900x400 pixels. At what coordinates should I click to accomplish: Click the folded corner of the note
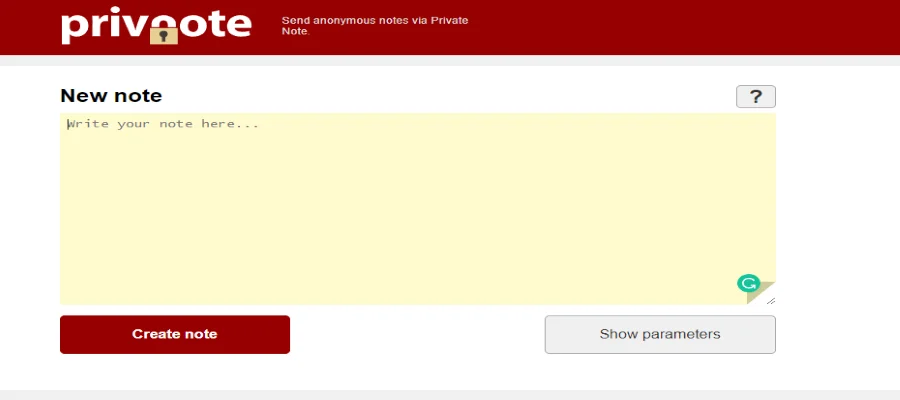762,293
